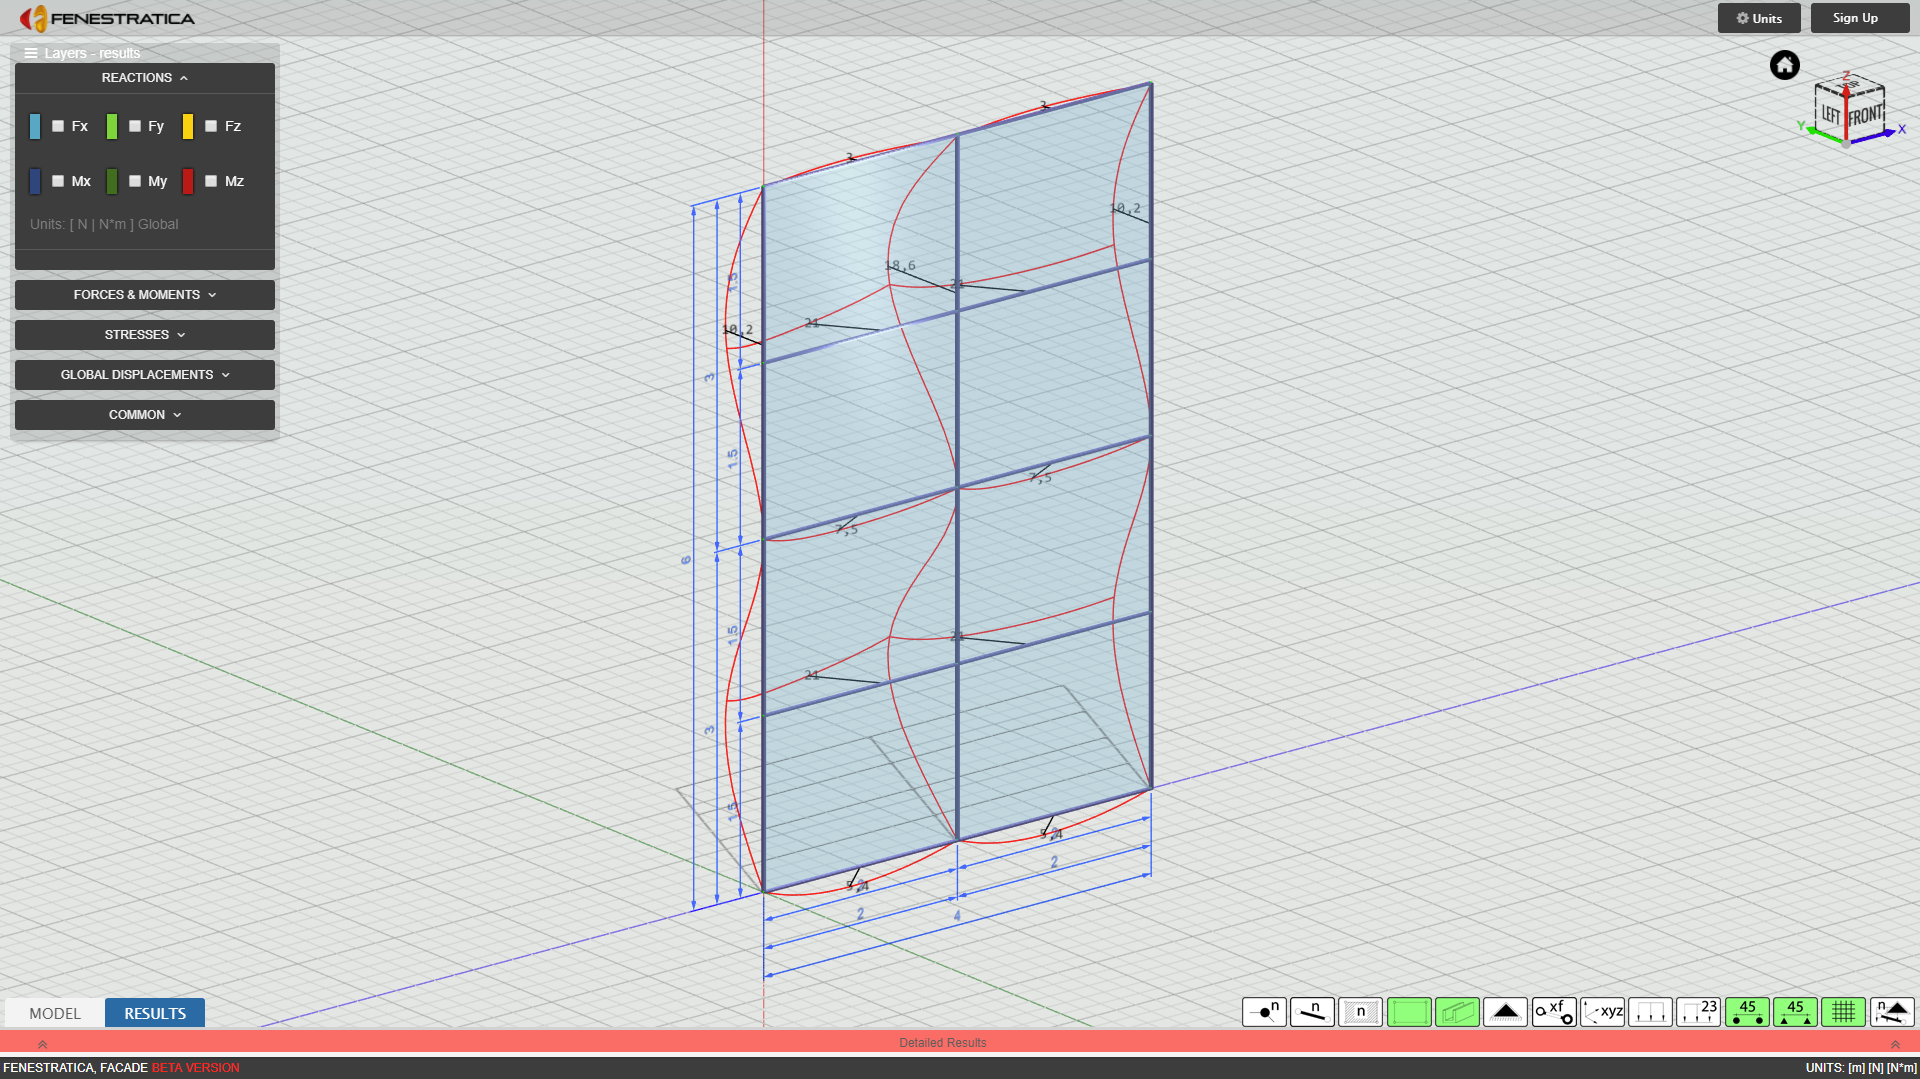
Task: Click the red Mz color swatch
Action: click(188, 181)
